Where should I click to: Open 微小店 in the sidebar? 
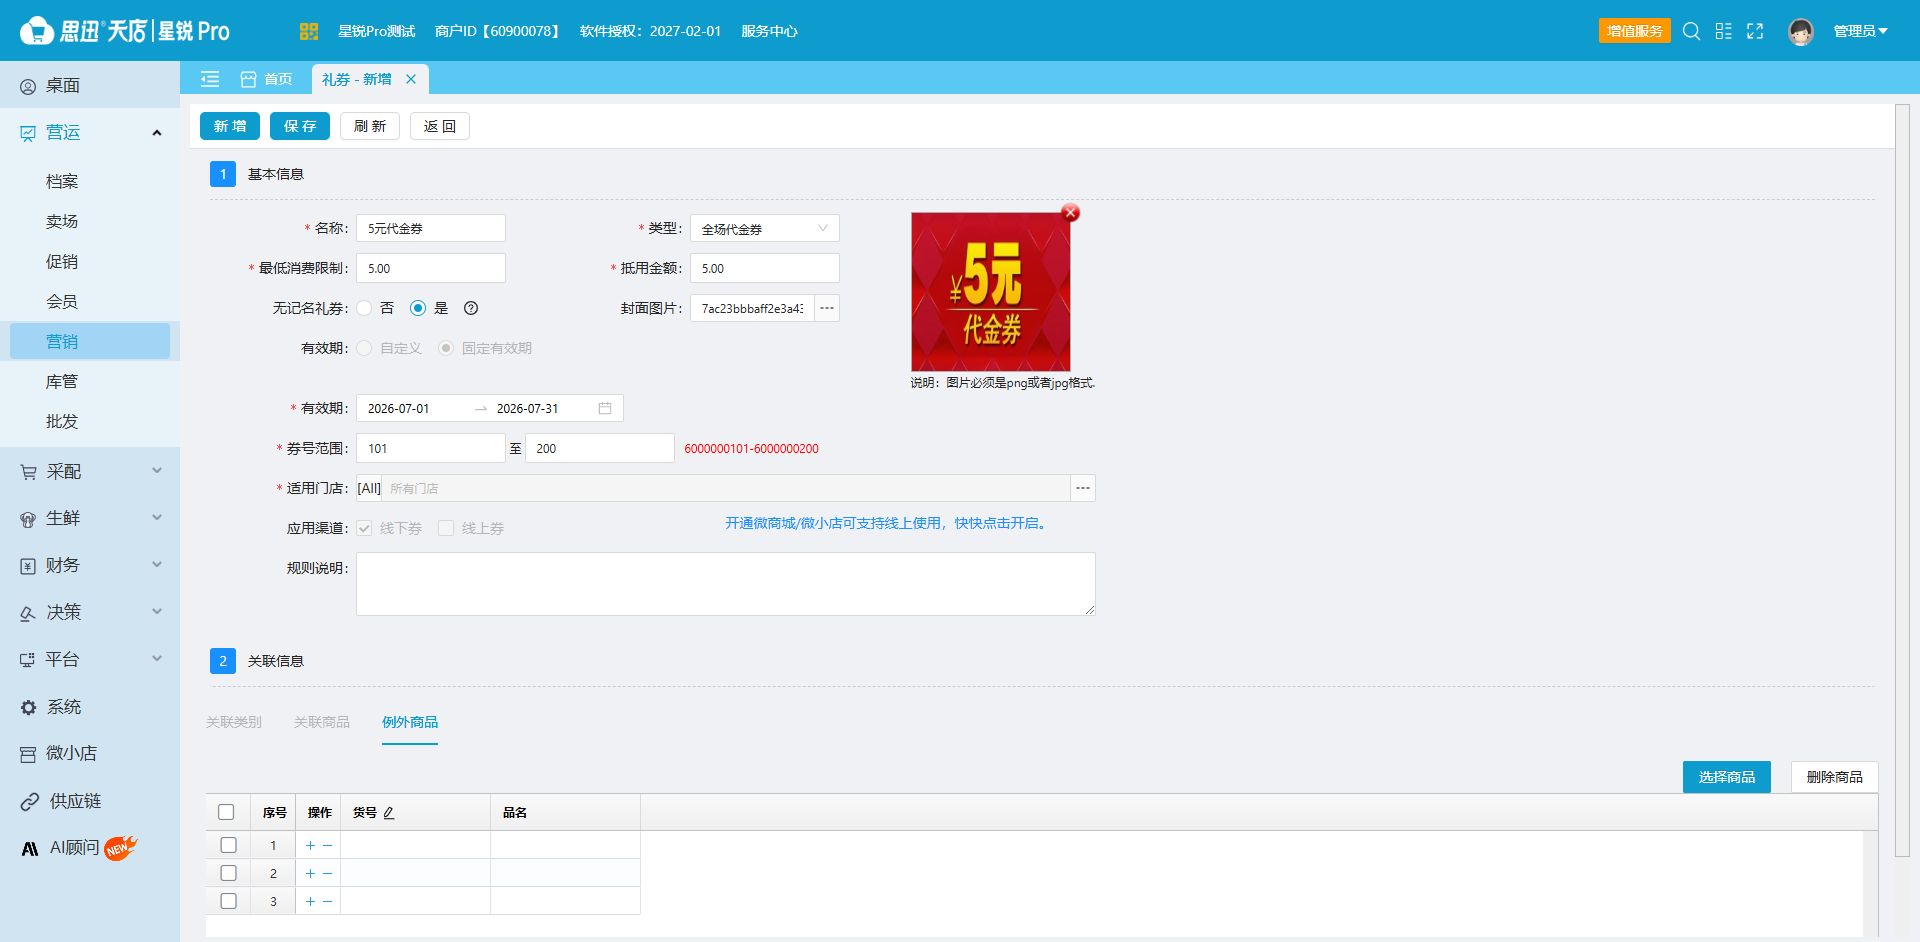click(x=90, y=753)
